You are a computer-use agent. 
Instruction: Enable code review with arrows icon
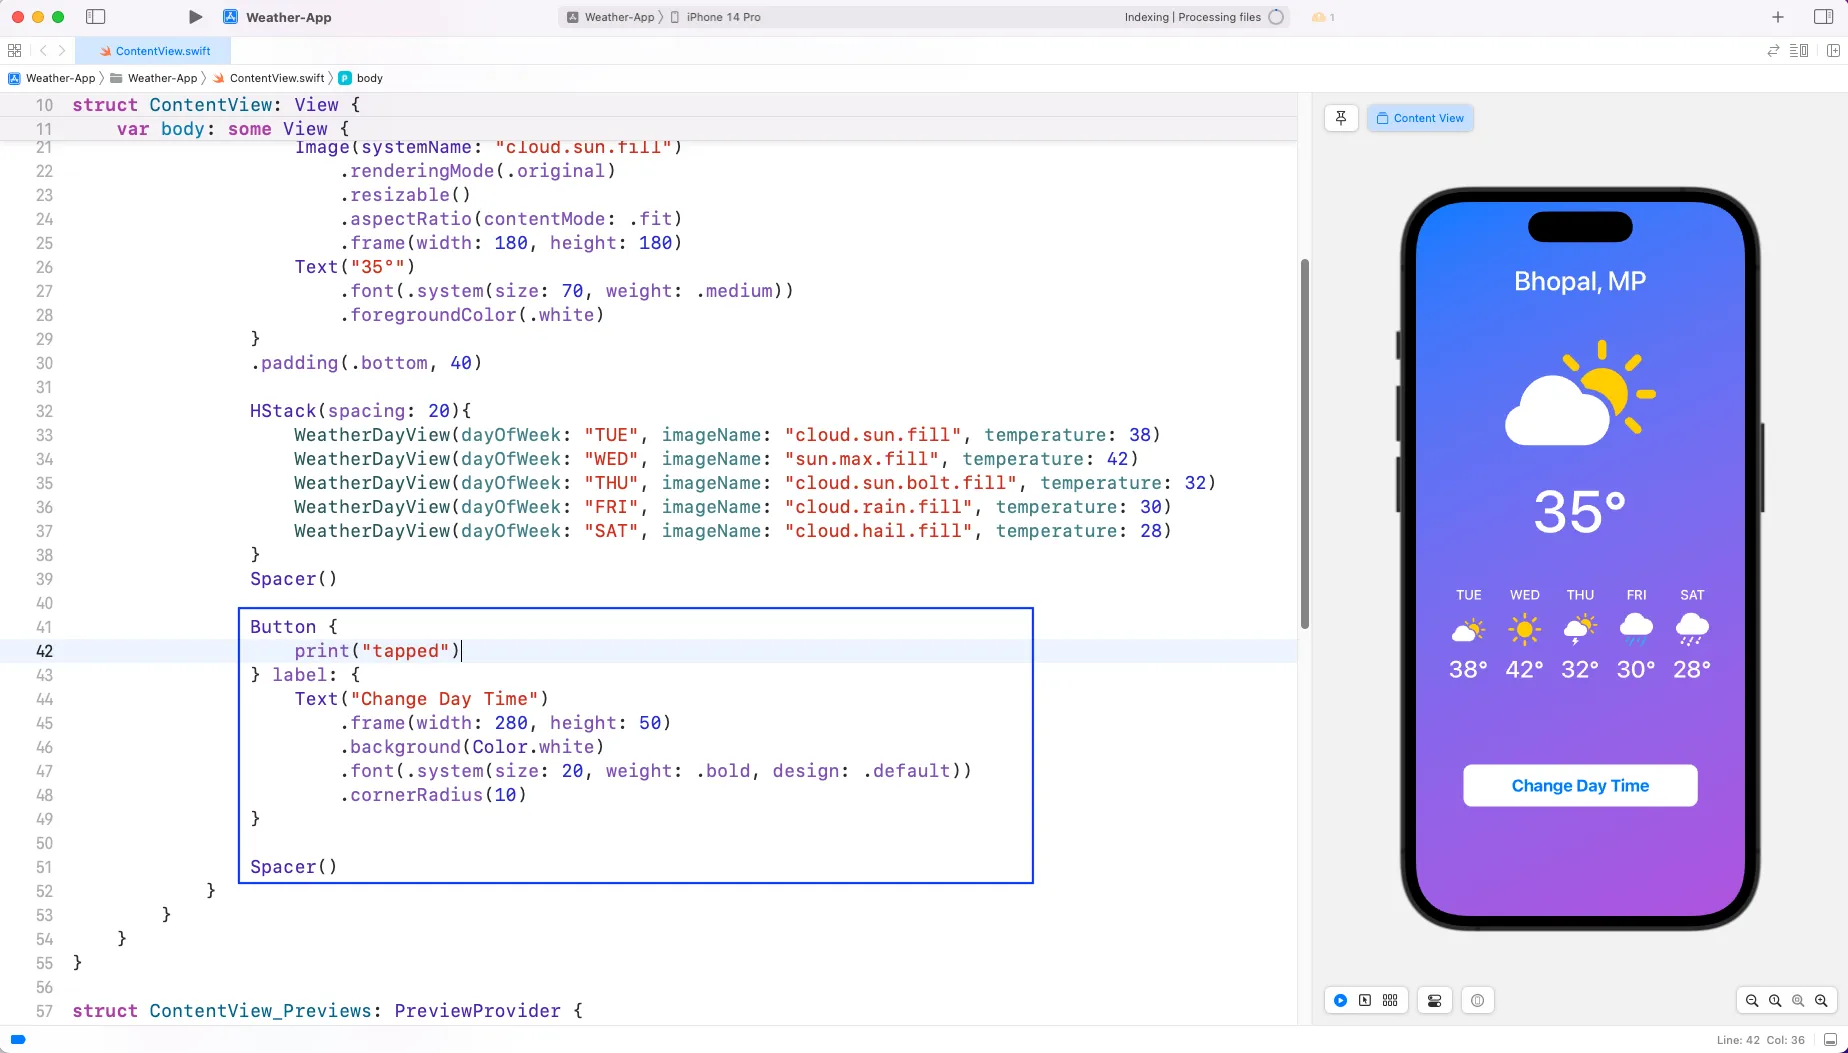[x=1773, y=50]
